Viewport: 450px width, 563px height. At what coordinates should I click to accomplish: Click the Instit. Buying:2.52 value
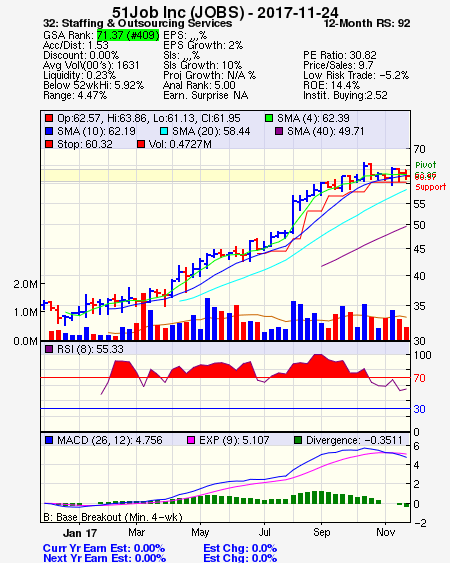point(345,96)
